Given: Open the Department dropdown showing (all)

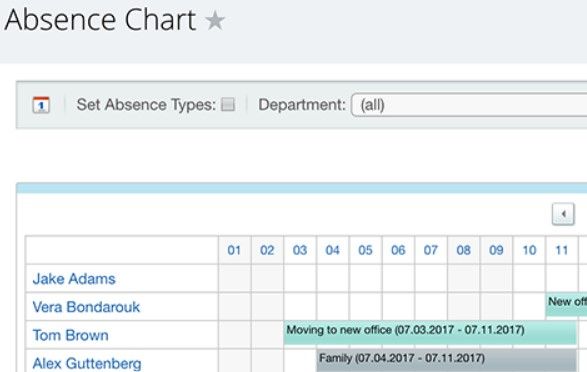Looking at the screenshot, I should [469, 105].
